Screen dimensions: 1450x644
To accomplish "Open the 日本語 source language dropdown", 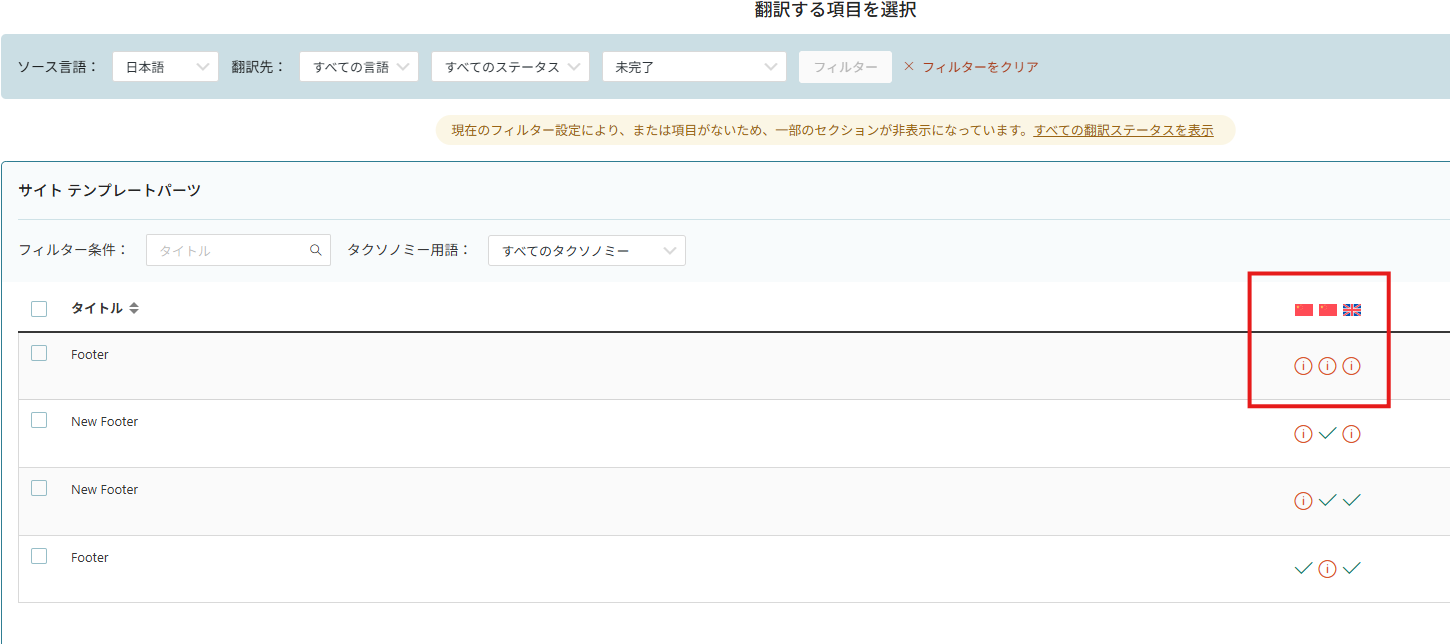I will pos(165,67).
